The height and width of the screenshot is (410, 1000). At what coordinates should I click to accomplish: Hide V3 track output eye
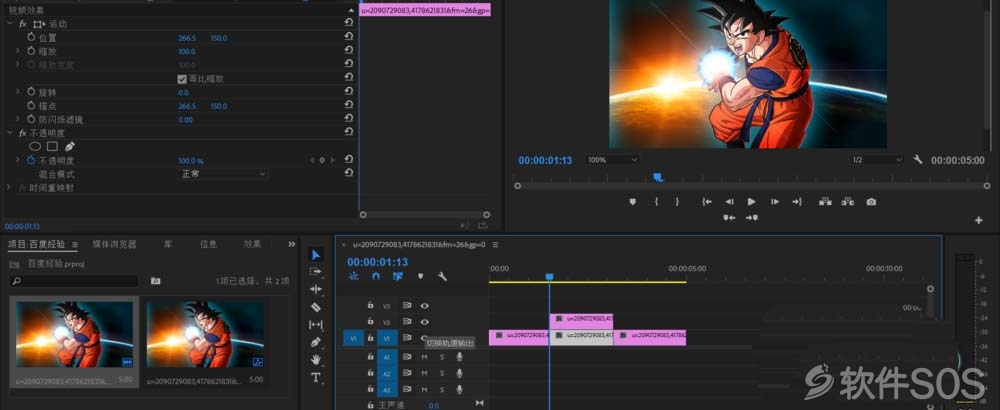point(425,306)
